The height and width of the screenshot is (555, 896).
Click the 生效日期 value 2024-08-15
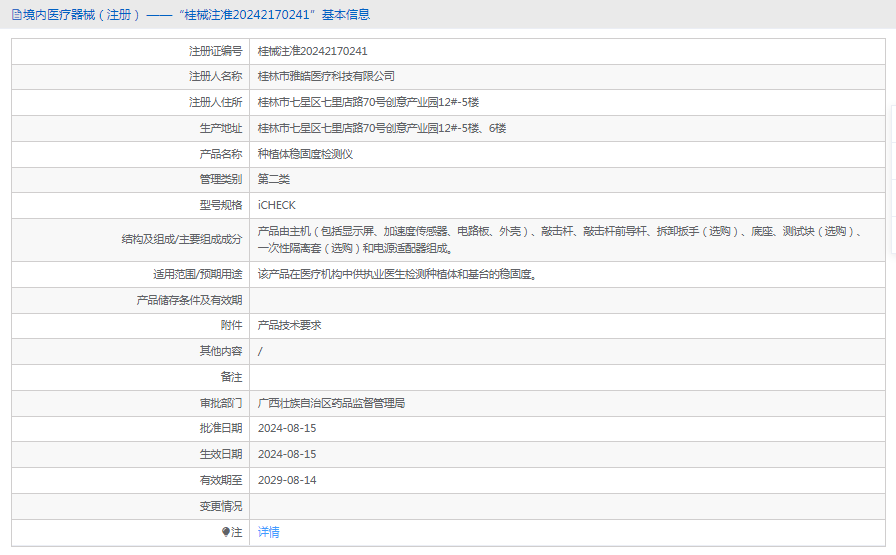click(x=287, y=454)
